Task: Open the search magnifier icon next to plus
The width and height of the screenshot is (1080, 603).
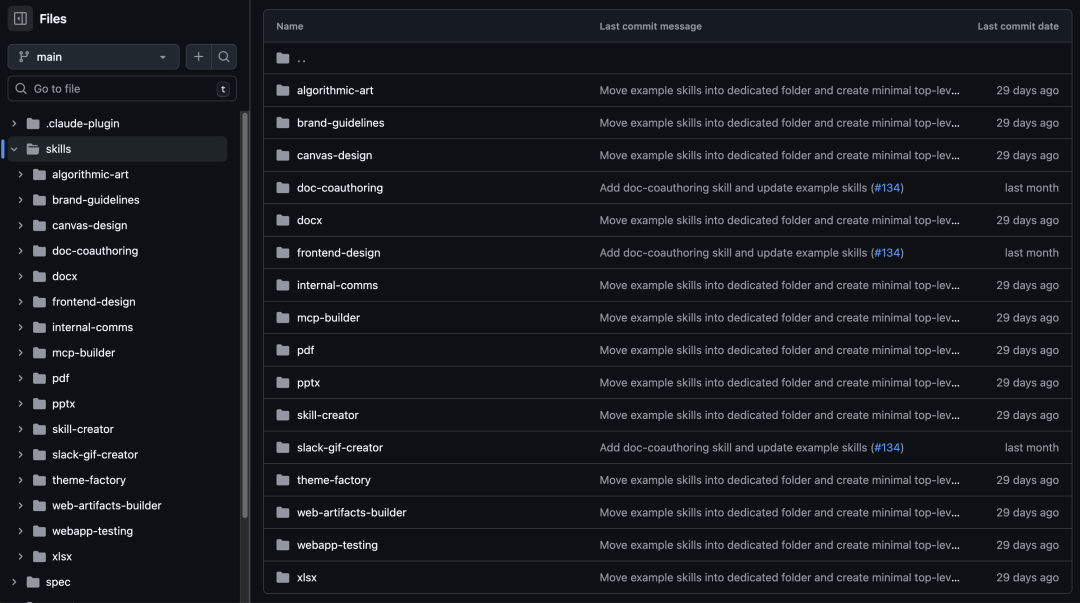Action: (224, 57)
